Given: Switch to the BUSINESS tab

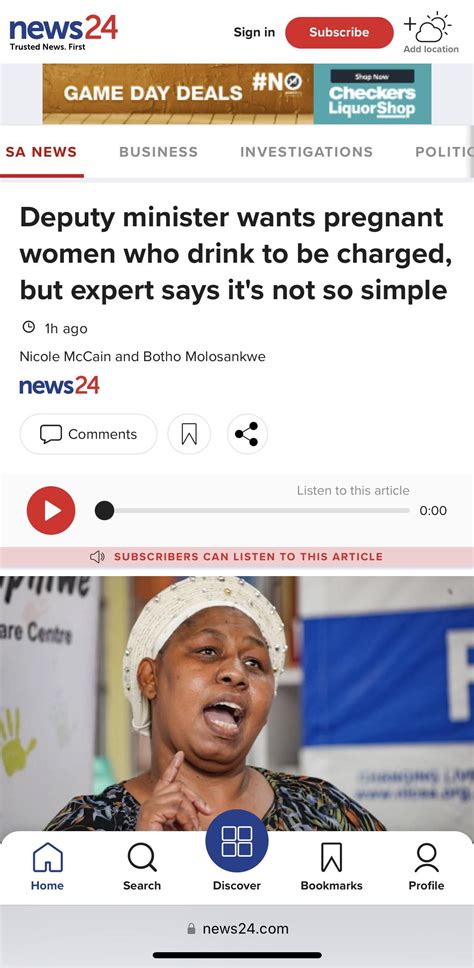Looking at the screenshot, I should click(159, 152).
